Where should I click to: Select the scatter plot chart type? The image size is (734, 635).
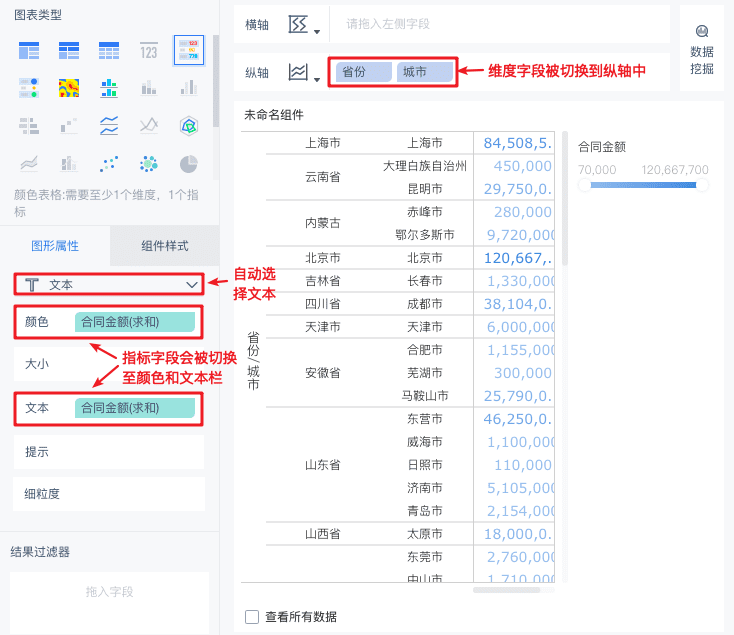tap(109, 164)
